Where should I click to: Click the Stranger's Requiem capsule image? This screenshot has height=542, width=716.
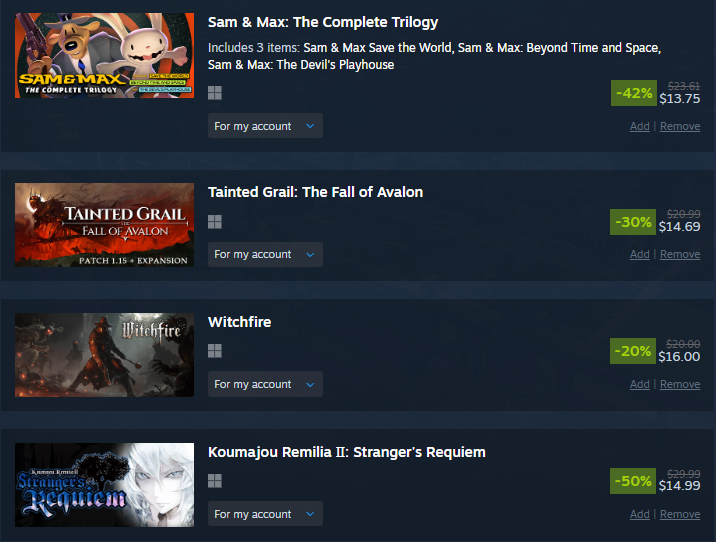(x=105, y=484)
